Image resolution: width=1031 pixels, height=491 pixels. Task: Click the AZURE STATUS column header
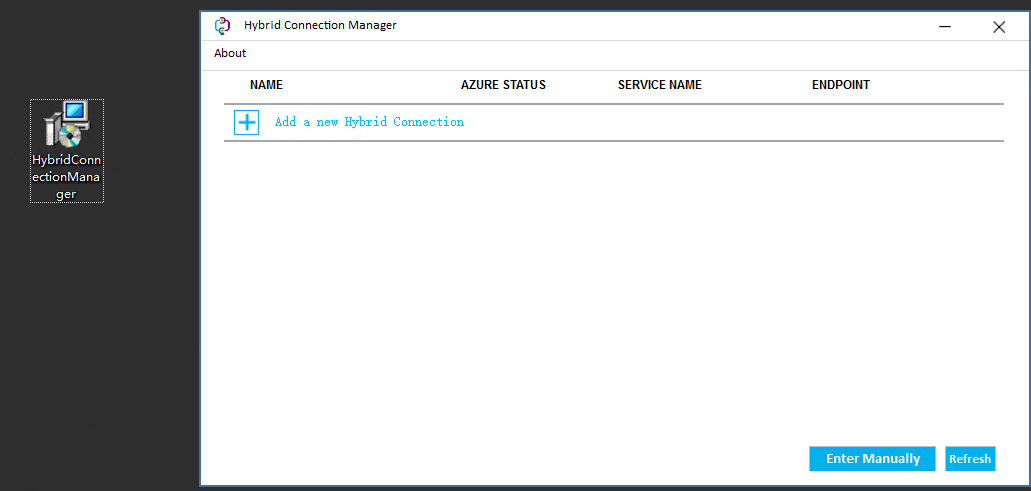[503, 85]
